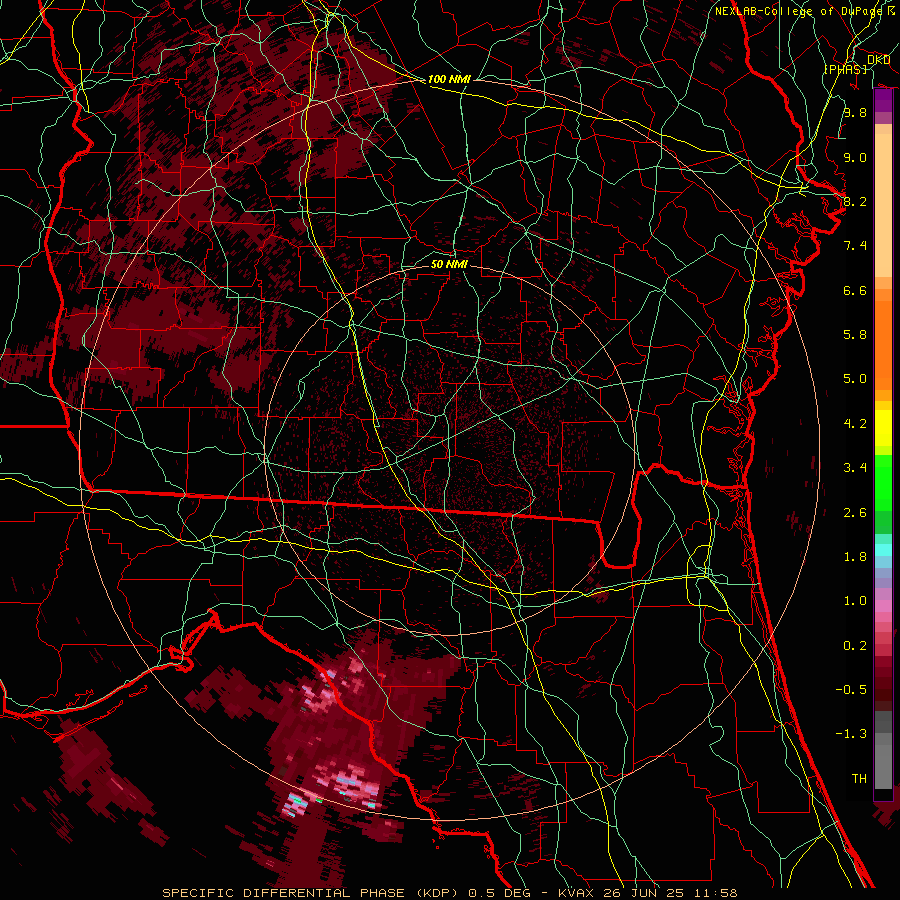Click the 5.0 legend value

pos(855,379)
